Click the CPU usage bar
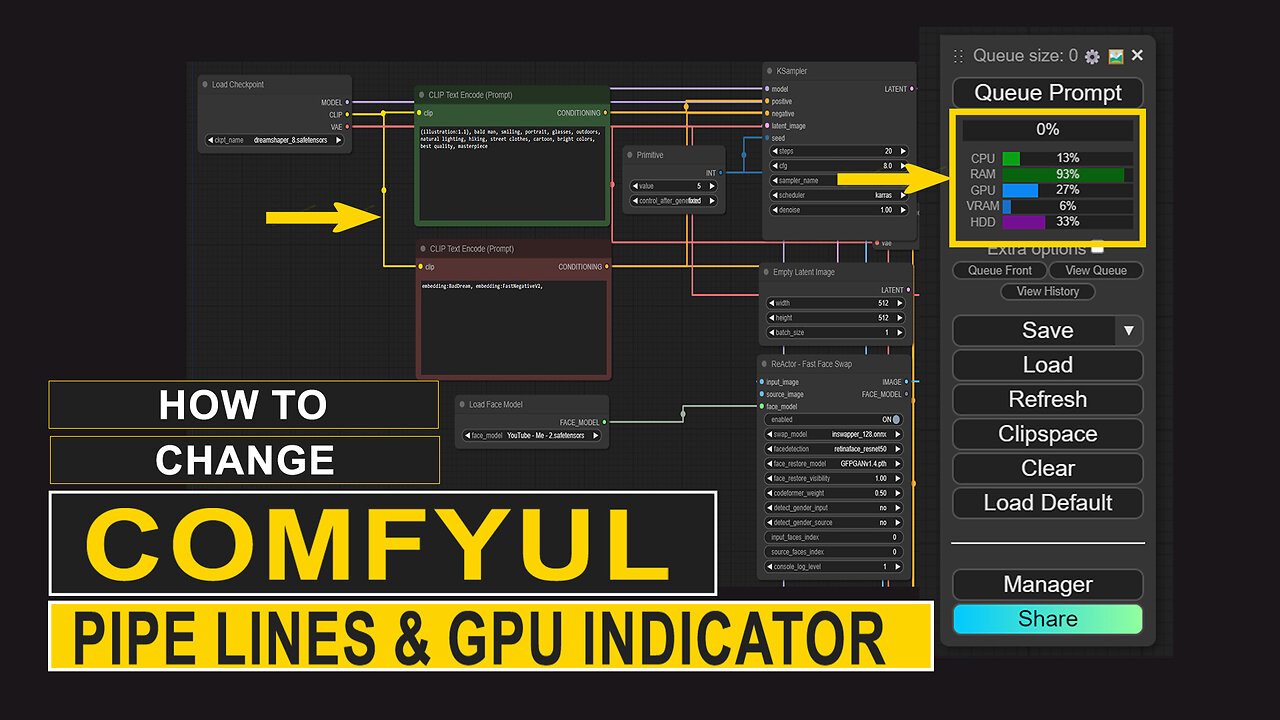1280x720 pixels. pyautogui.click(x=1068, y=158)
